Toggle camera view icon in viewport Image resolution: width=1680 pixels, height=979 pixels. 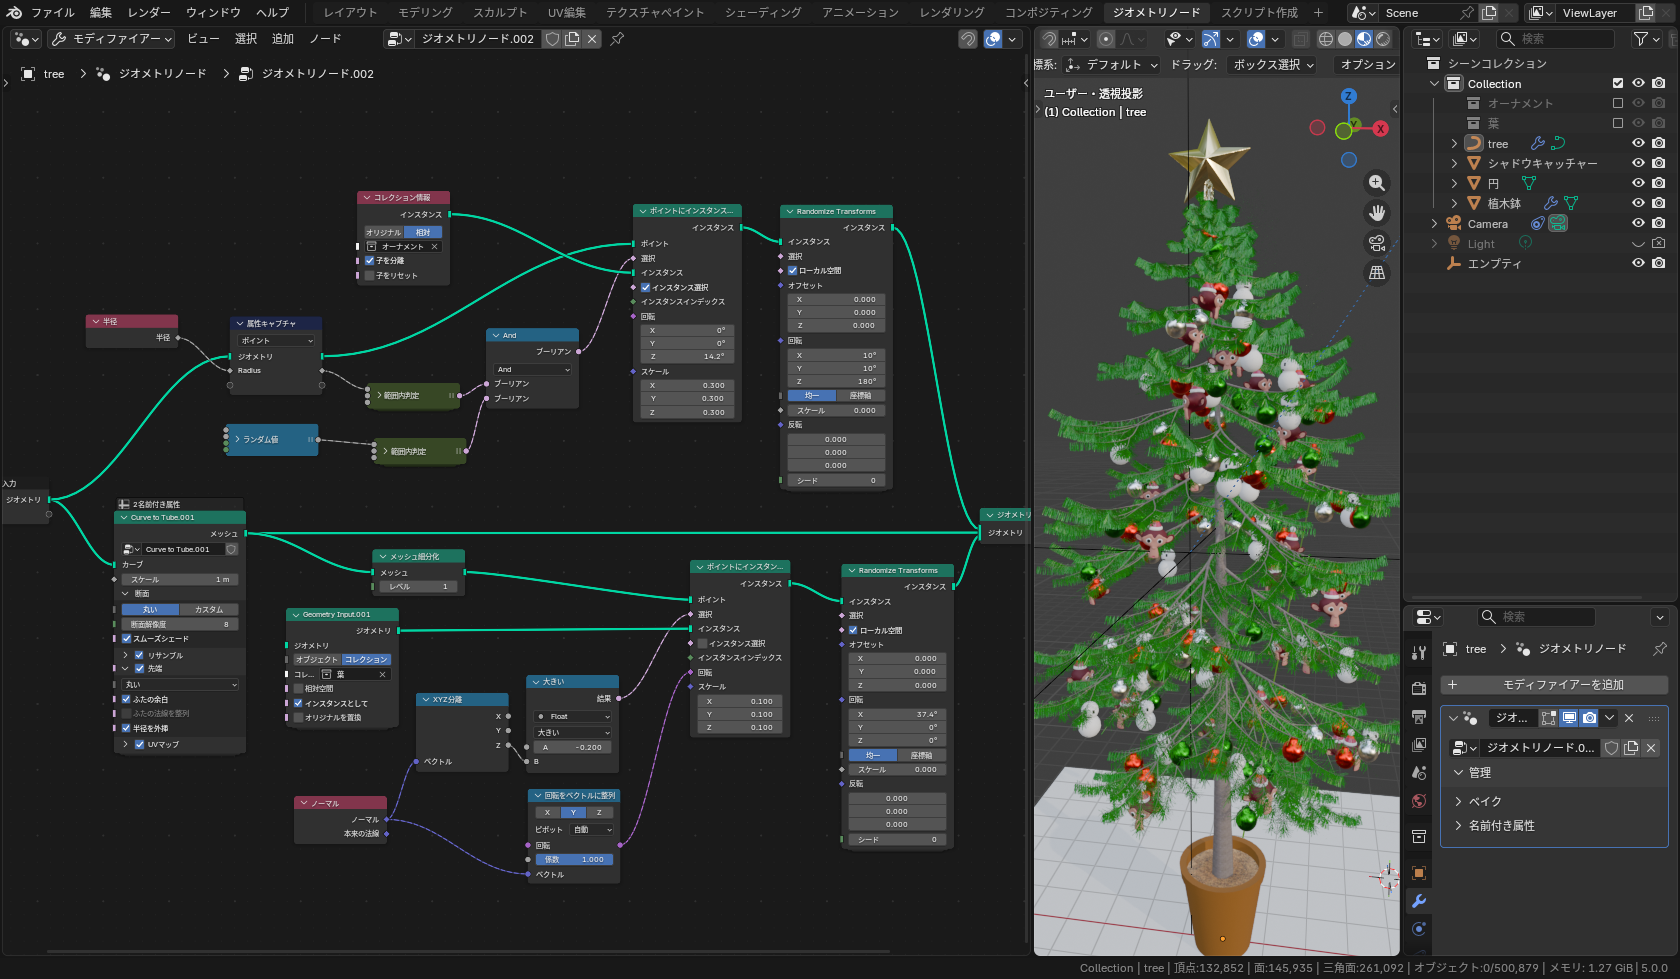tap(1377, 243)
